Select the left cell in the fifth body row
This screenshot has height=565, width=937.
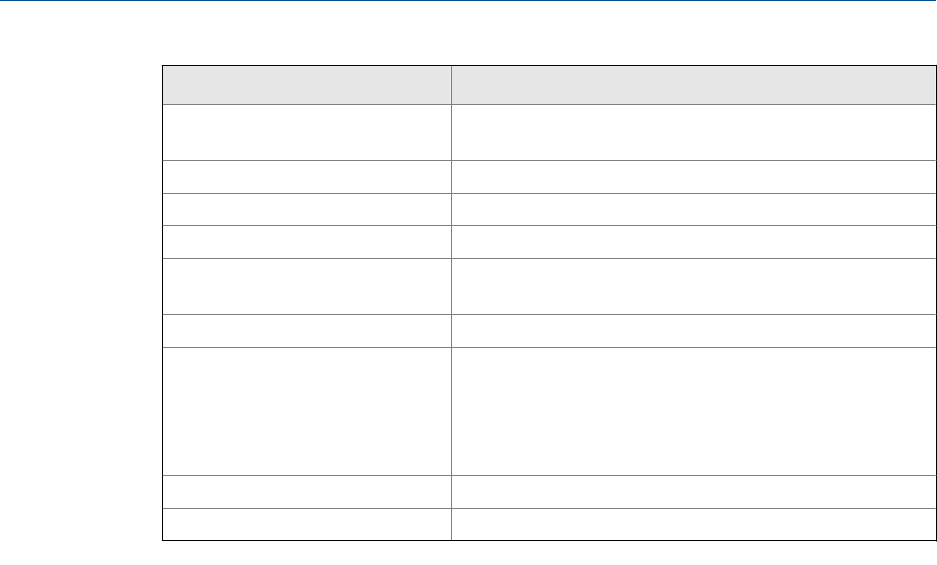coord(306,286)
